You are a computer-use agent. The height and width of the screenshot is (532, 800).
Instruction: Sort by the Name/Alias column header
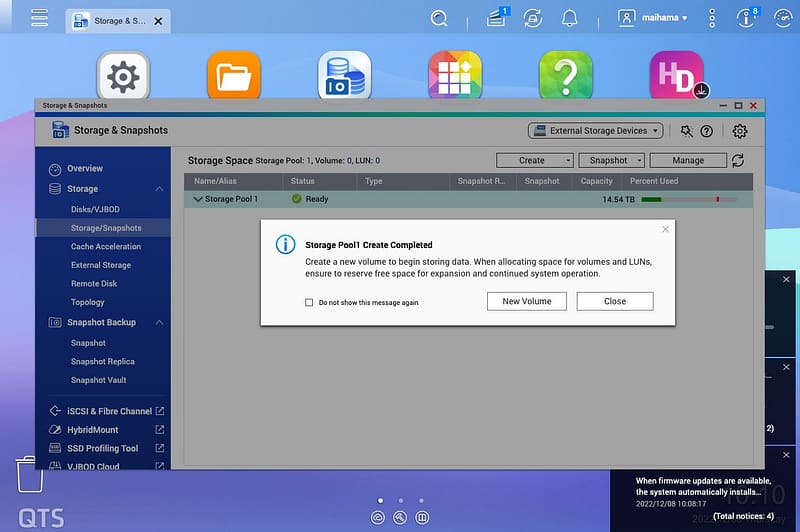[x=215, y=181]
